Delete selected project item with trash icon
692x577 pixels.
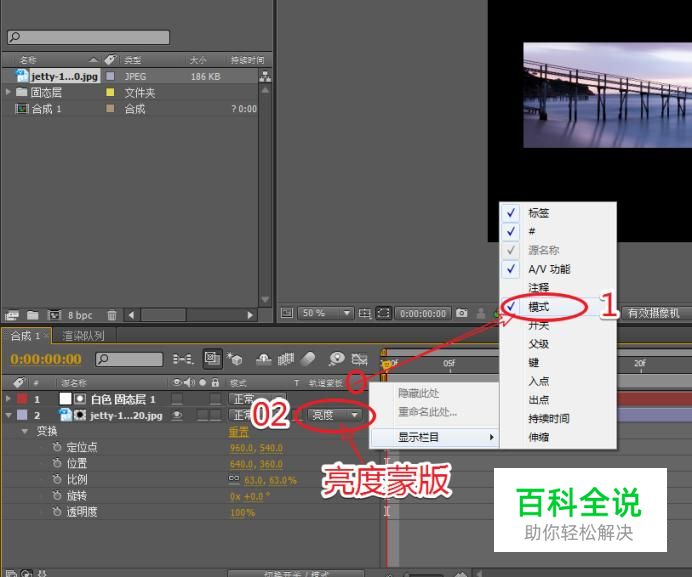112,315
